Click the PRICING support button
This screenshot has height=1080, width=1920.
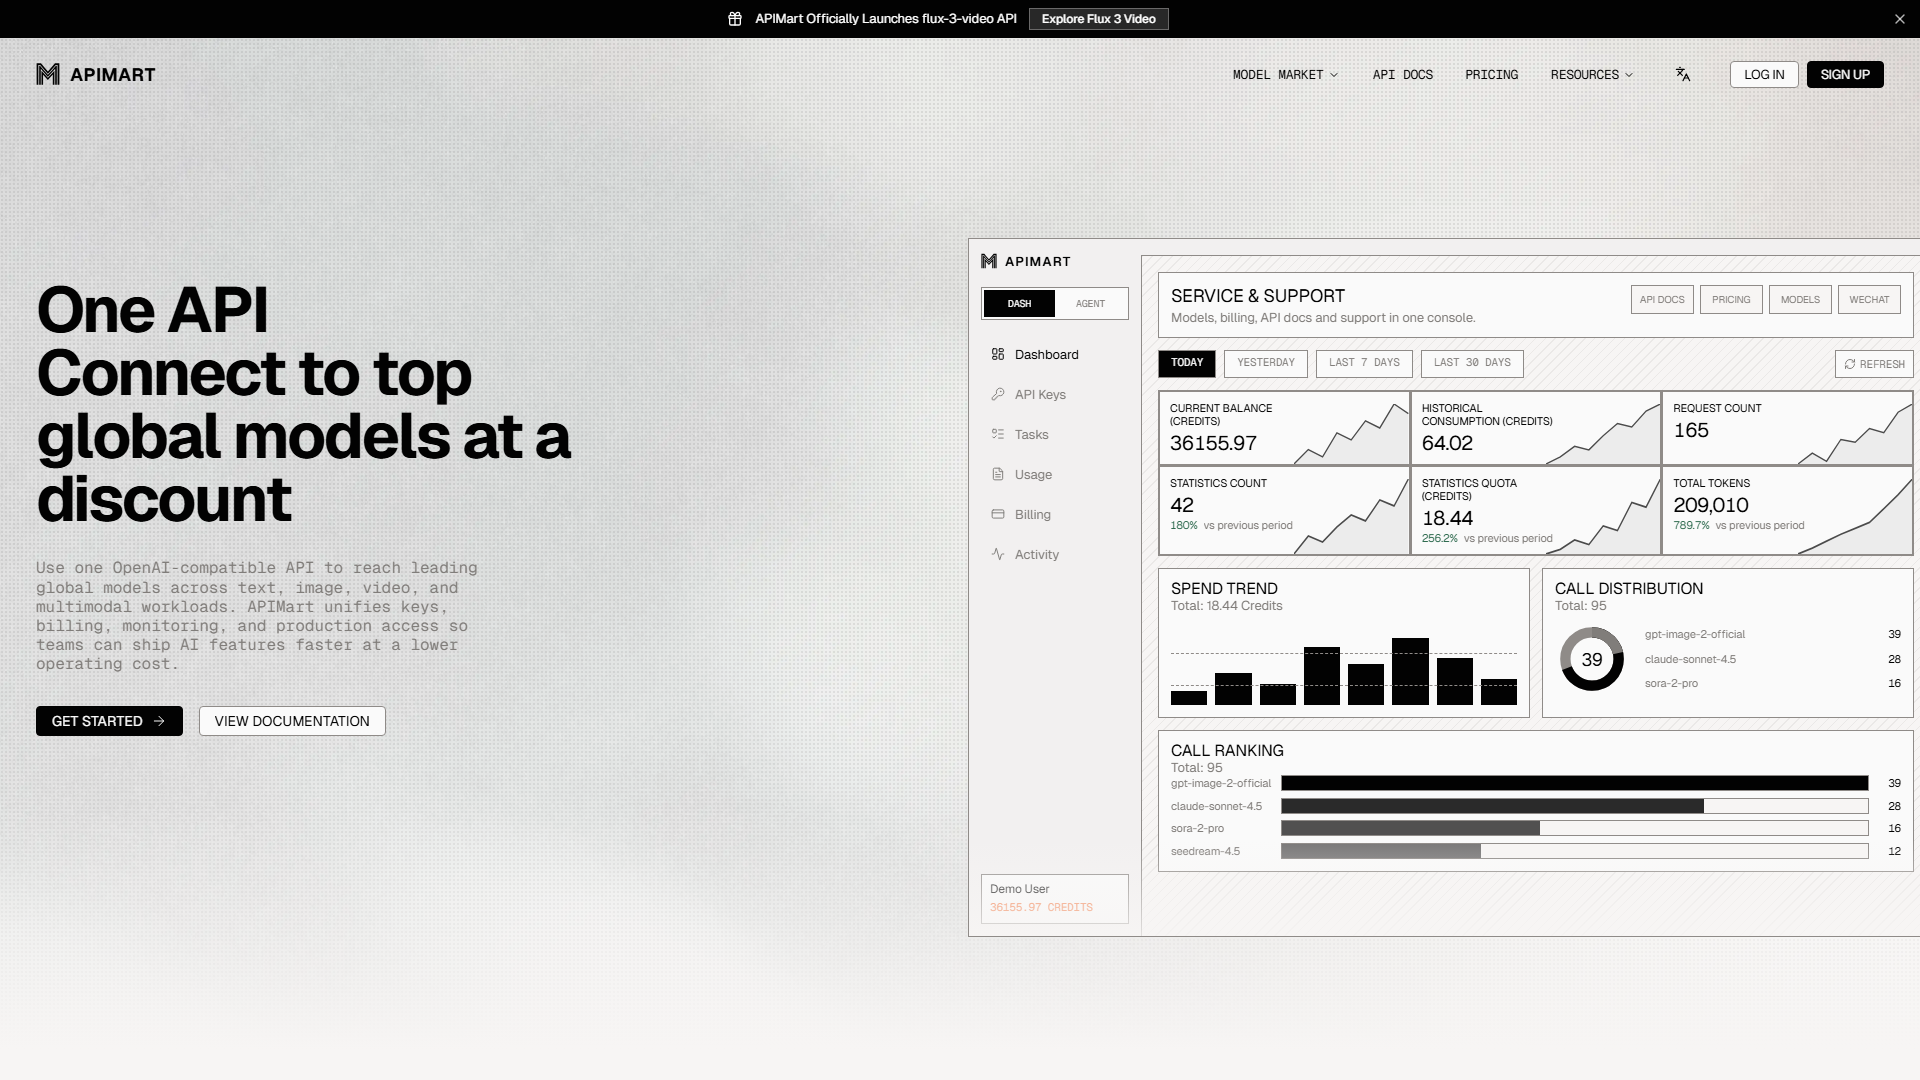pos(1731,300)
